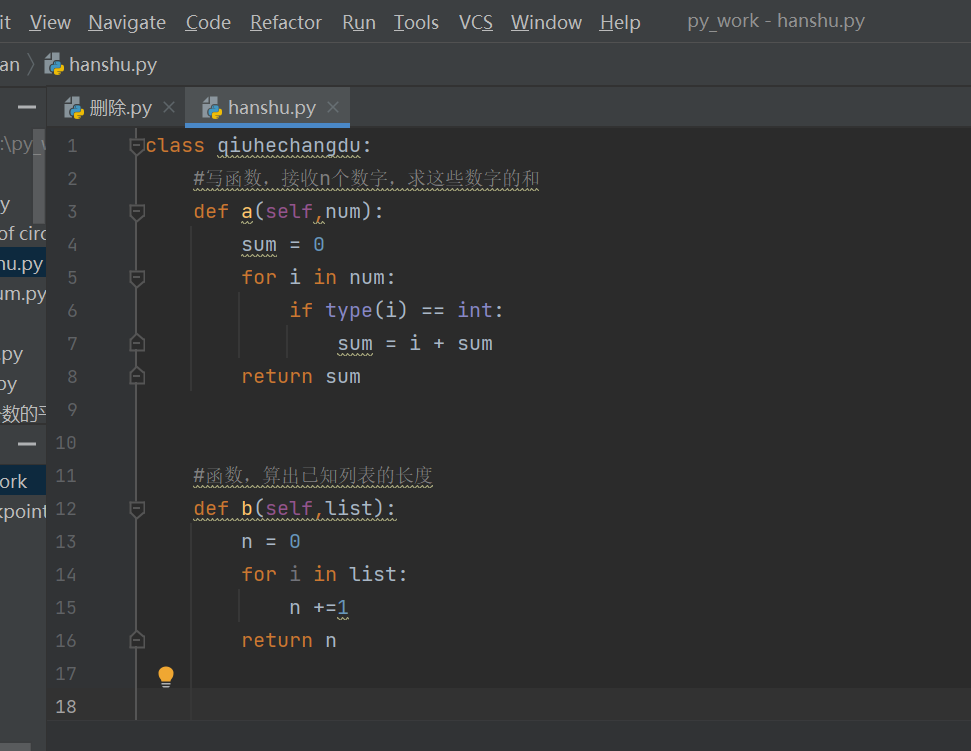Collapse the class qiuhechangdu fold marker
The width and height of the screenshot is (971, 751).
137,146
